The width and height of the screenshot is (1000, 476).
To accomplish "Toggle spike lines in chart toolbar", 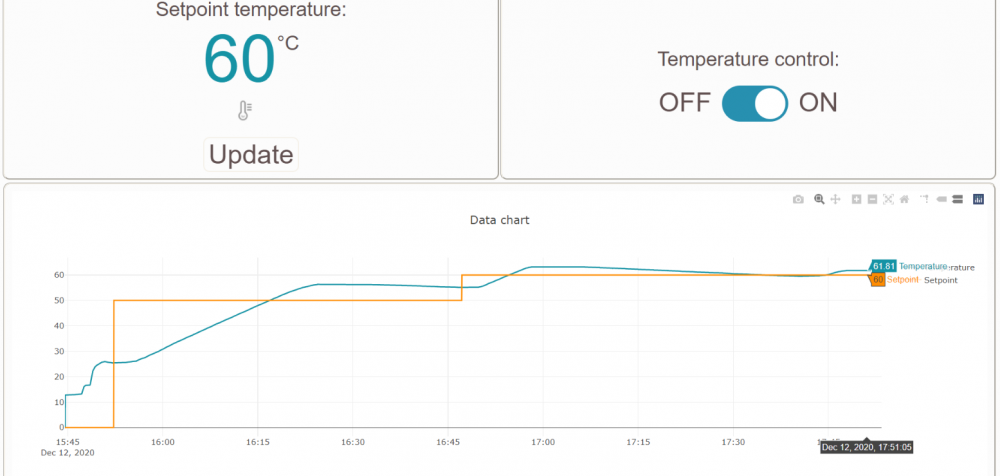I will coord(925,200).
